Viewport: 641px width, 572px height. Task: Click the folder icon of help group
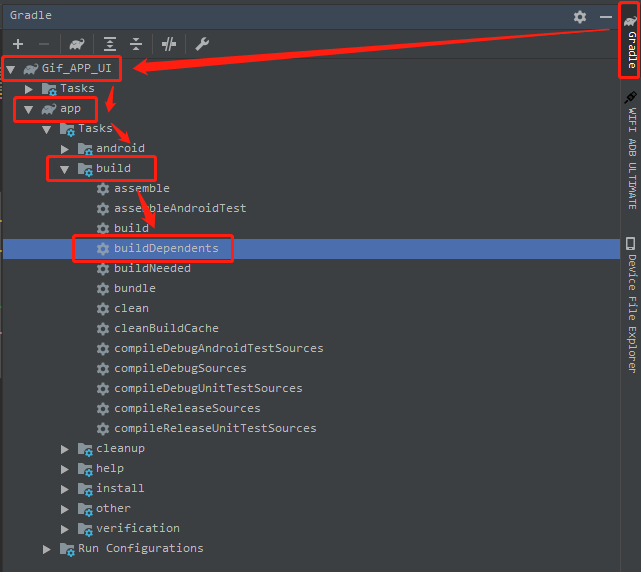coord(85,469)
